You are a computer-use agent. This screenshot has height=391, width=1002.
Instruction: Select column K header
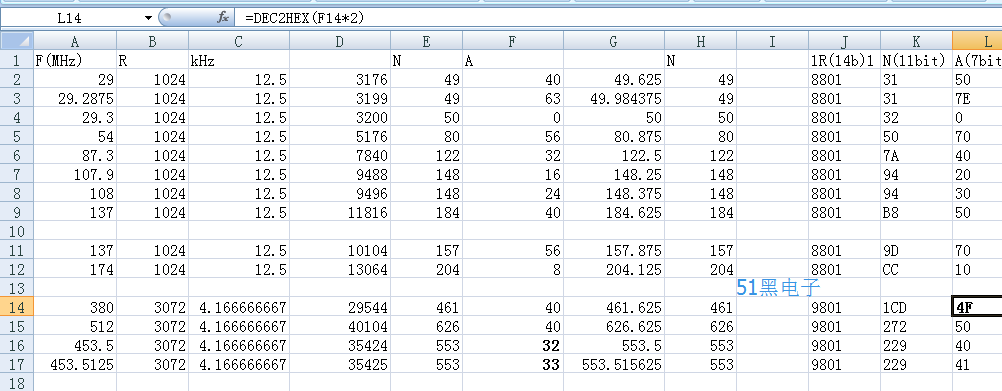tap(916, 42)
